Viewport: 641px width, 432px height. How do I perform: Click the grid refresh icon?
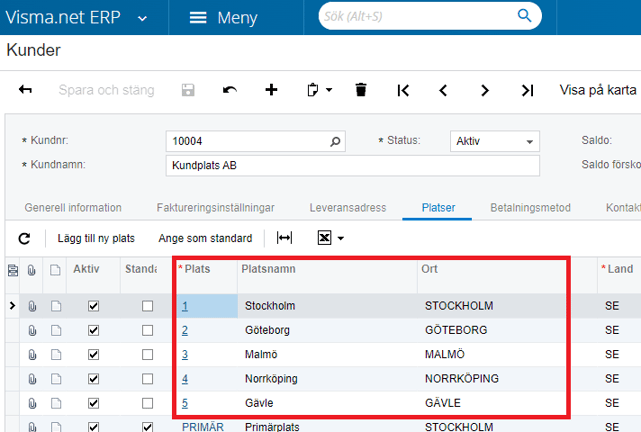point(25,238)
